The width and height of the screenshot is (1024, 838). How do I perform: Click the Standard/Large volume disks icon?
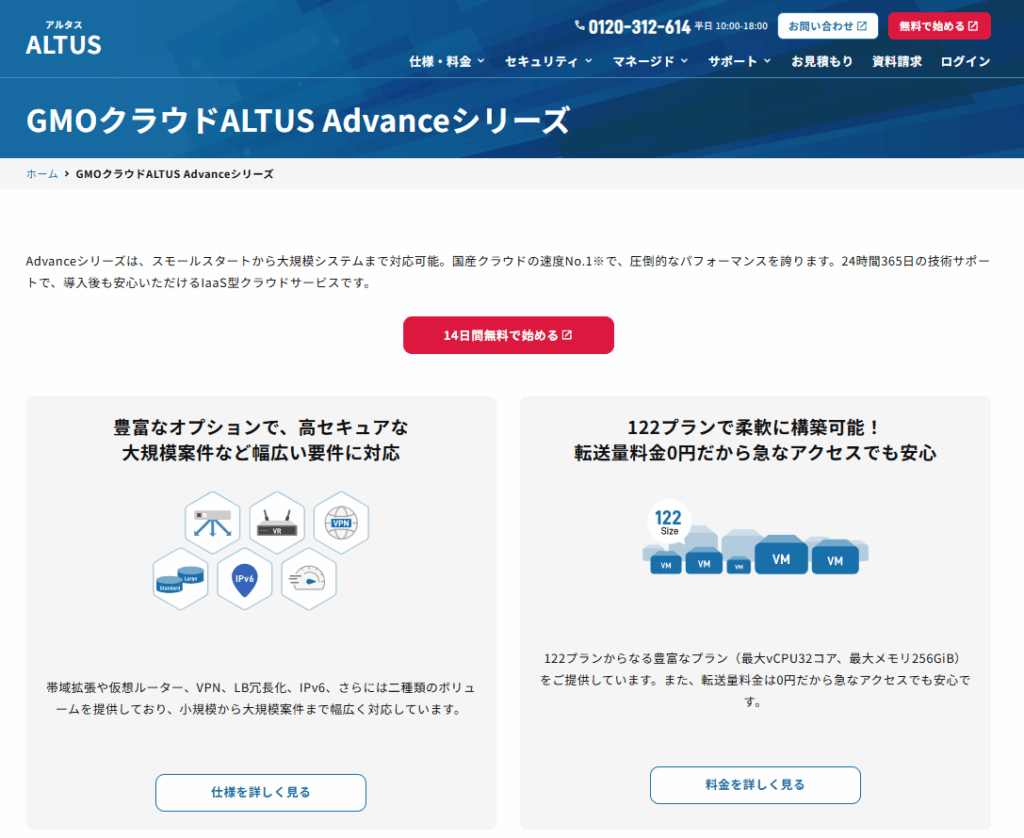(181, 578)
